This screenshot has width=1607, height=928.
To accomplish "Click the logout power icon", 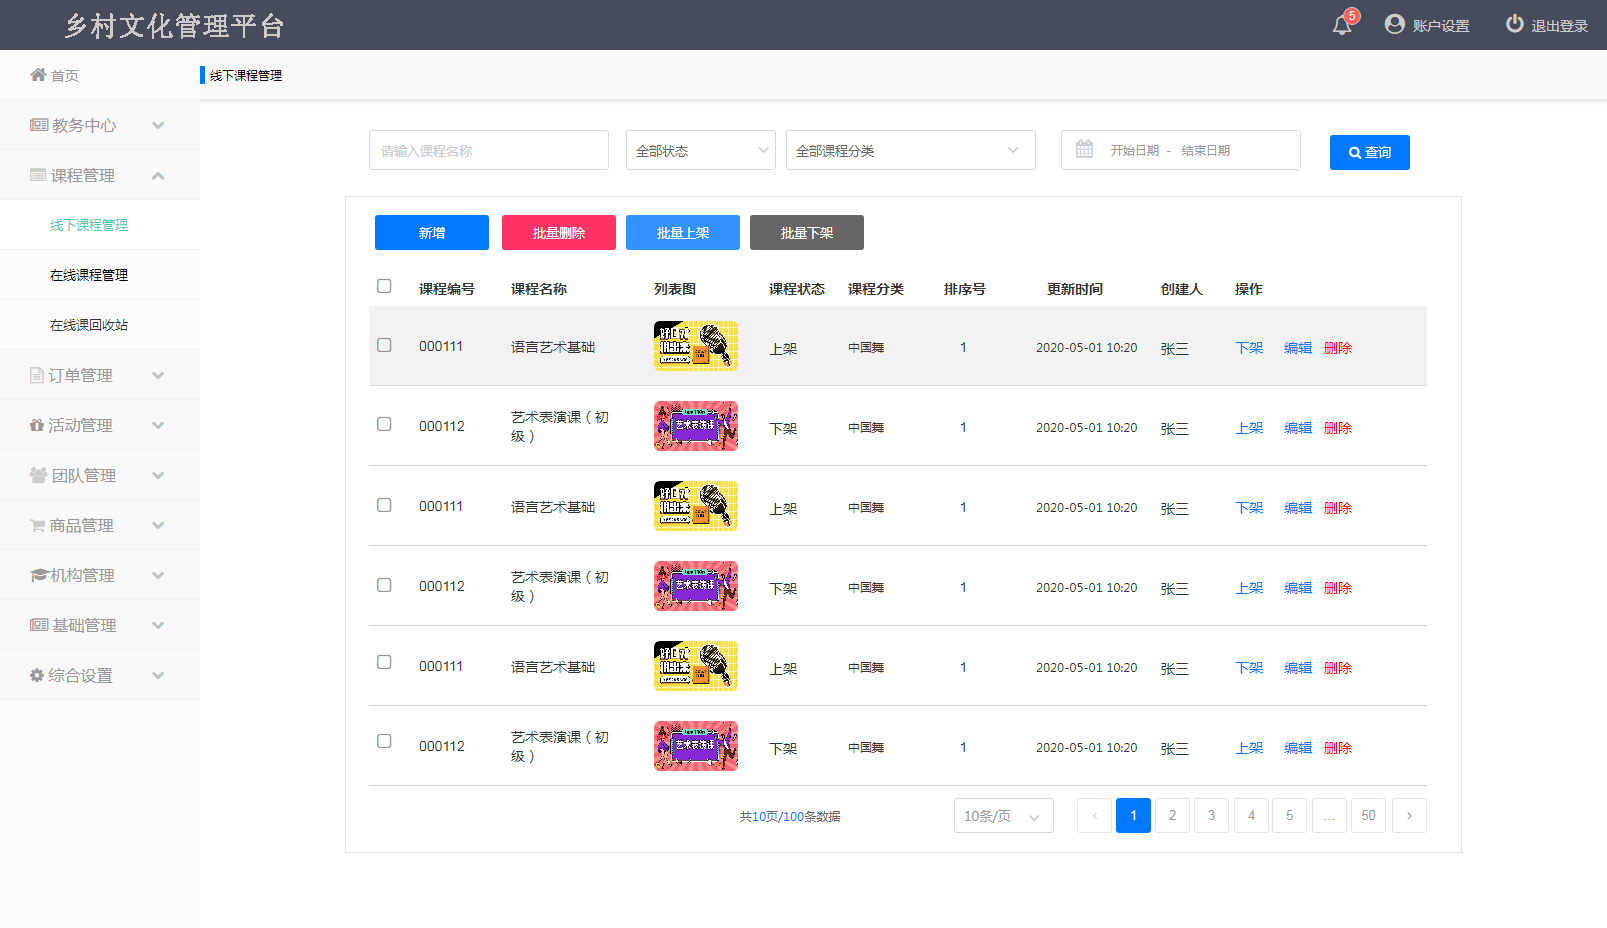I will 1514,24.
